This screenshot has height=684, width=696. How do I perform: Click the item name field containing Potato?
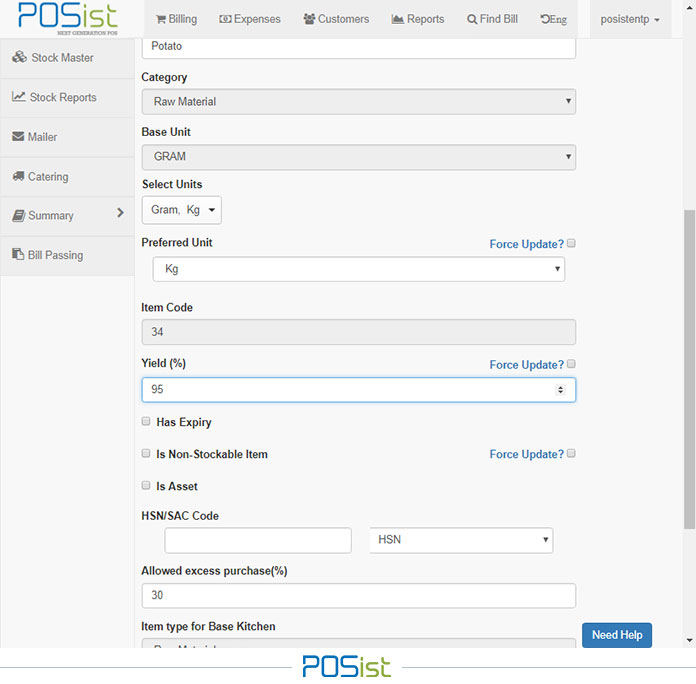(359, 47)
